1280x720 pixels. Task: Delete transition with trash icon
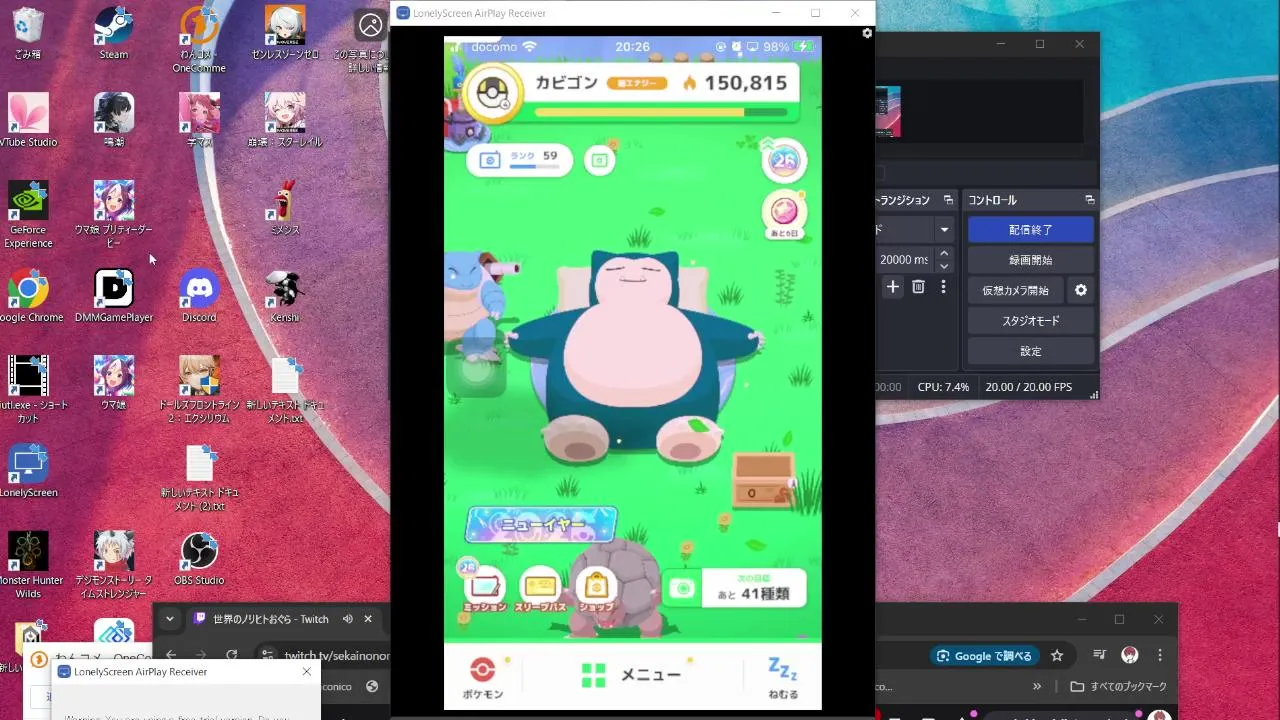tap(918, 287)
